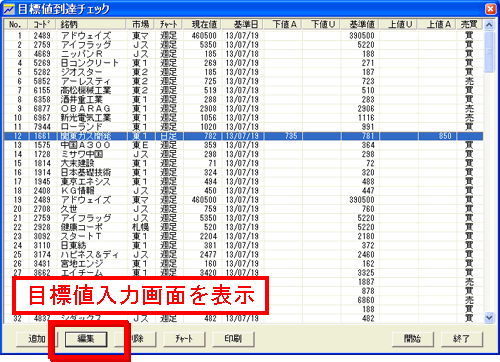This screenshot has height=362, width=500.
Task: Click the vertical scrollbar thumb
Action: tap(489, 51)
